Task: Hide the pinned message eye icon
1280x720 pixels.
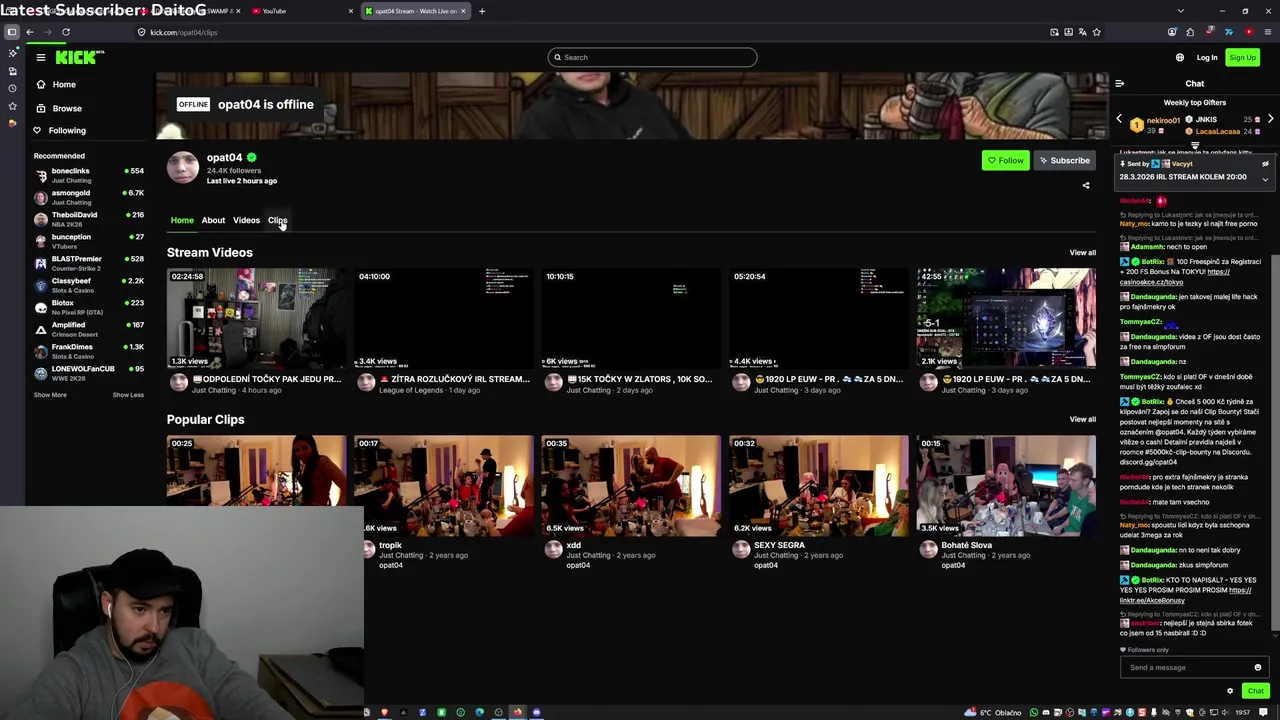Action: pyautogui.click(x=1265, y=163)
